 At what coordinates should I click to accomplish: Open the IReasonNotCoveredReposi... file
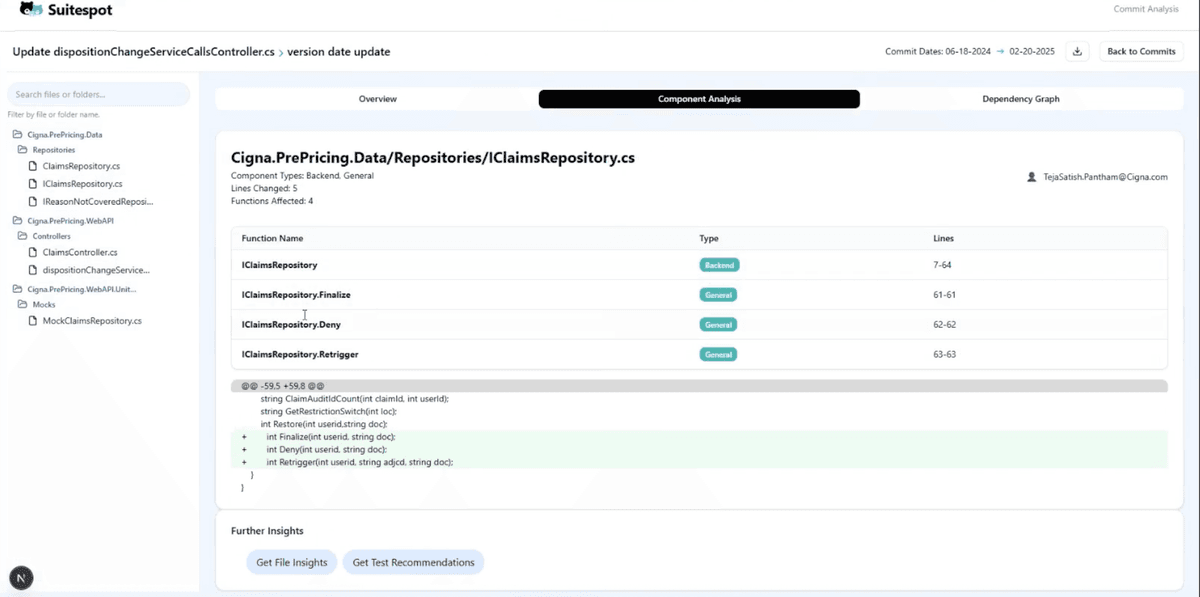[97, 201]
